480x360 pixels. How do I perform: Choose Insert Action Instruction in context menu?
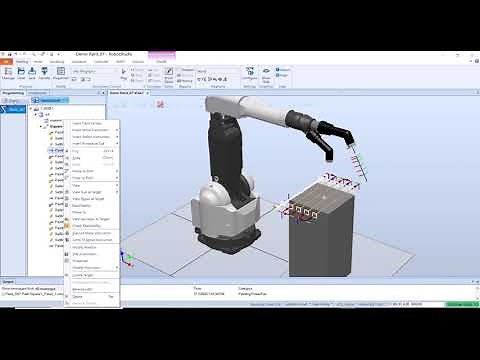click(x=91, y=137)
